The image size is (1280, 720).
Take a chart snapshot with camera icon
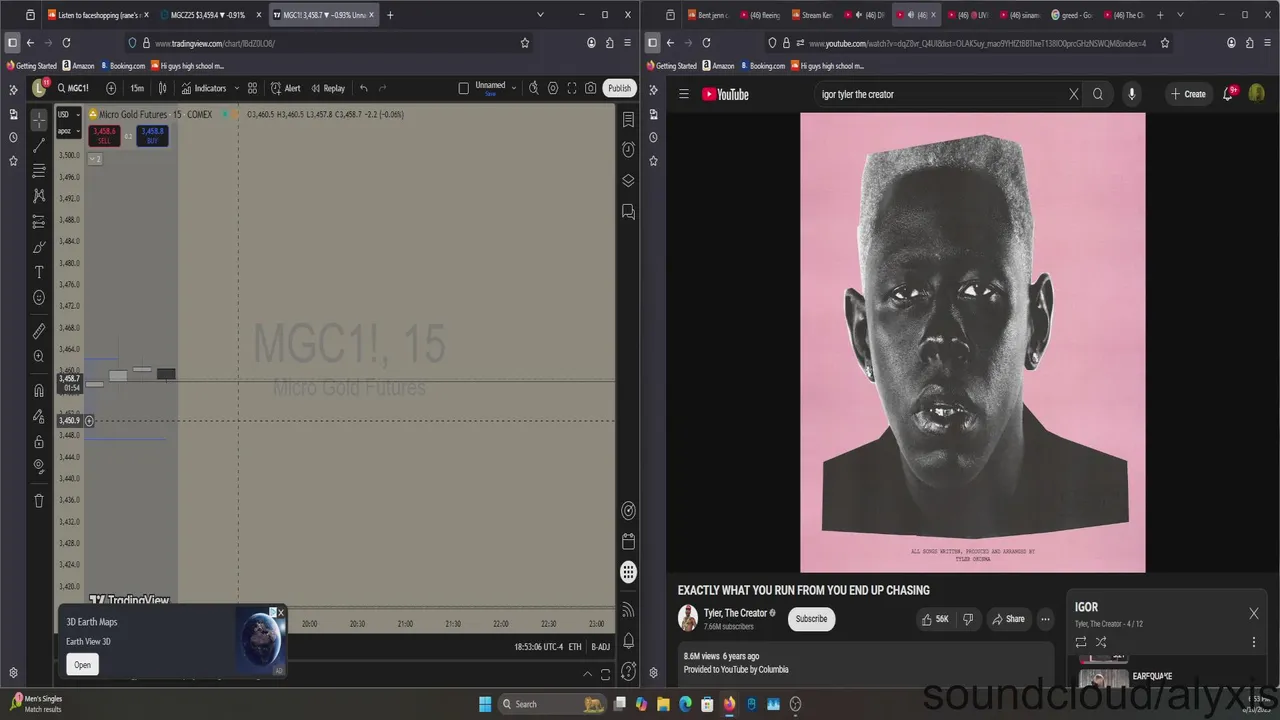591,88
